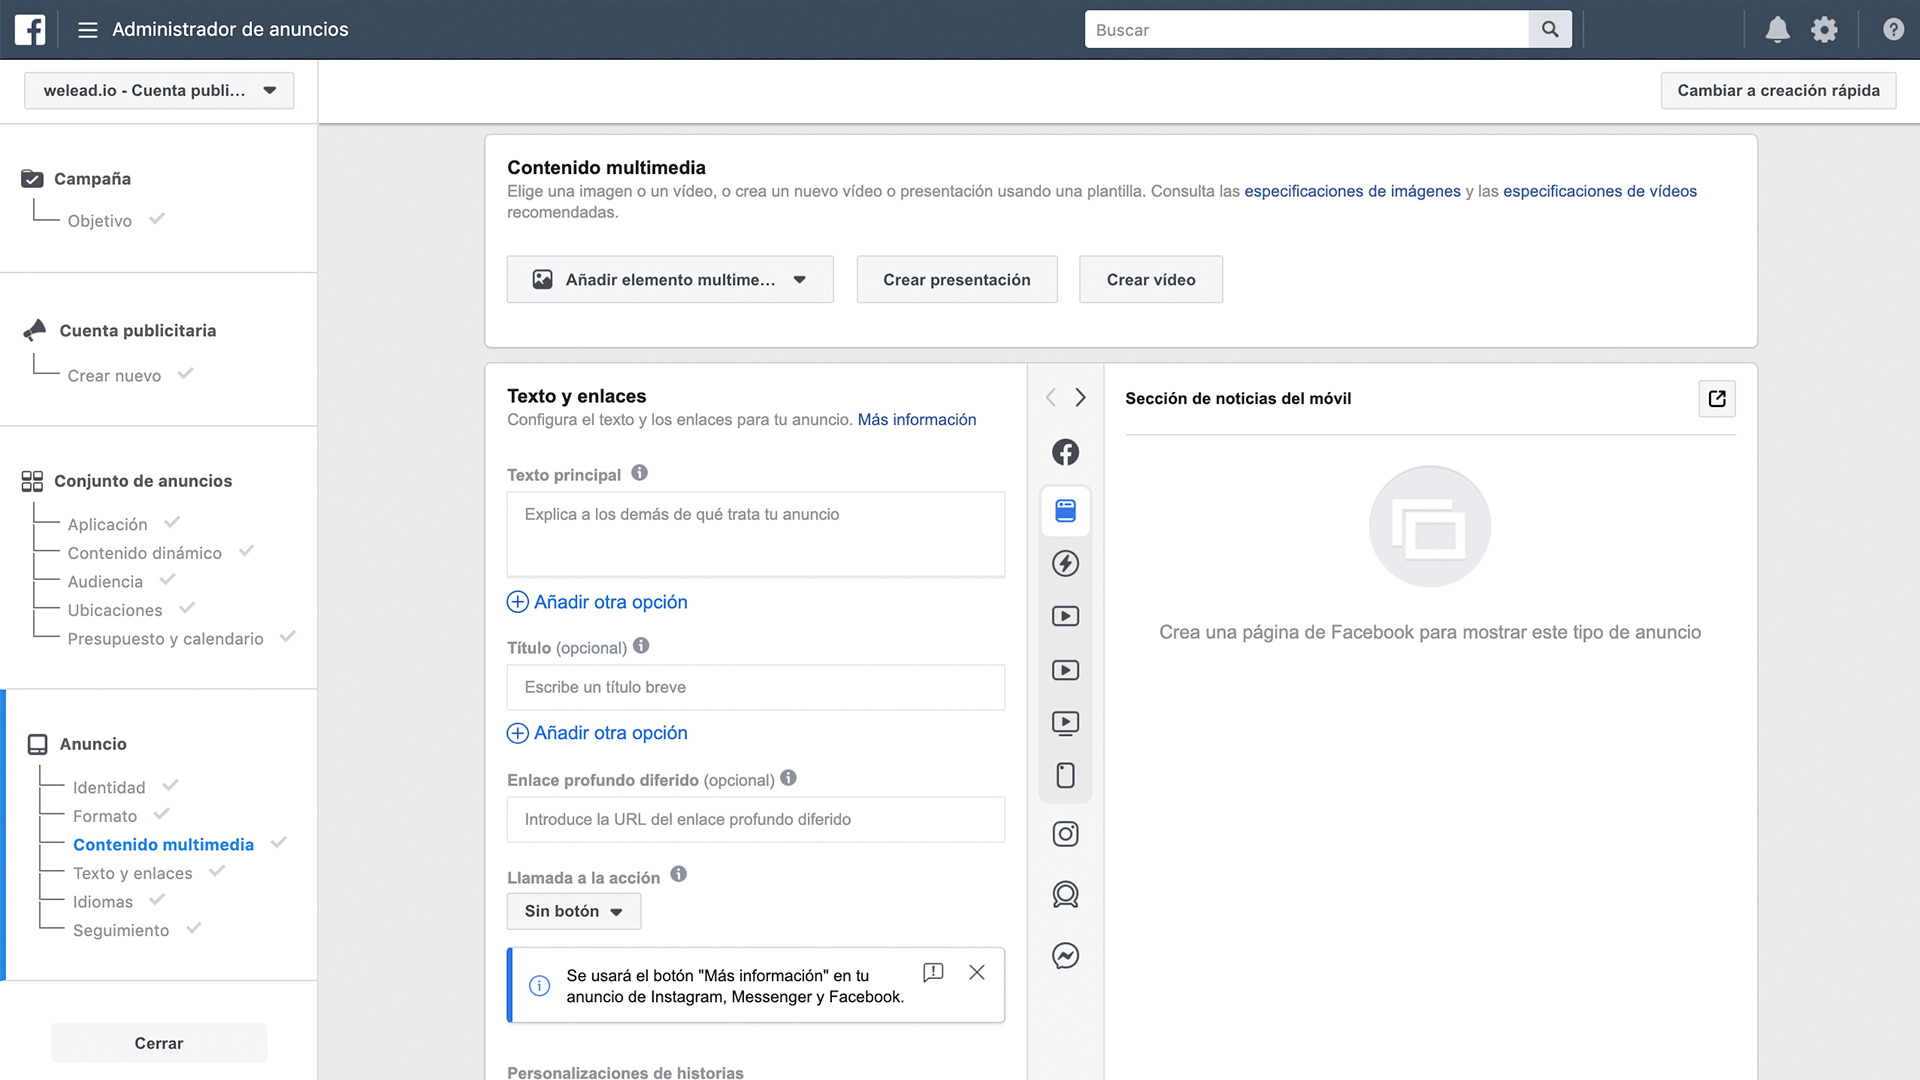Select the instant articles lightning preview icon

[1066, 564]
